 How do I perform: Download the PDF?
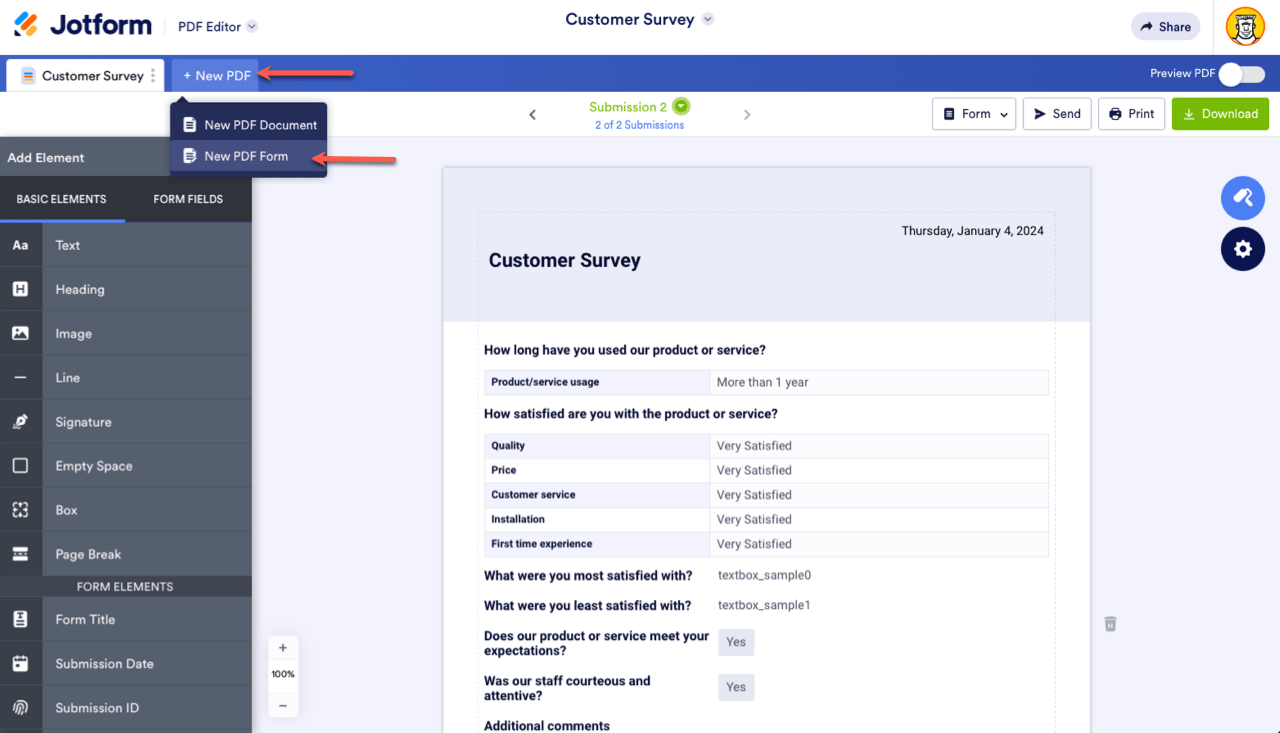click(x=1220, y=114)
